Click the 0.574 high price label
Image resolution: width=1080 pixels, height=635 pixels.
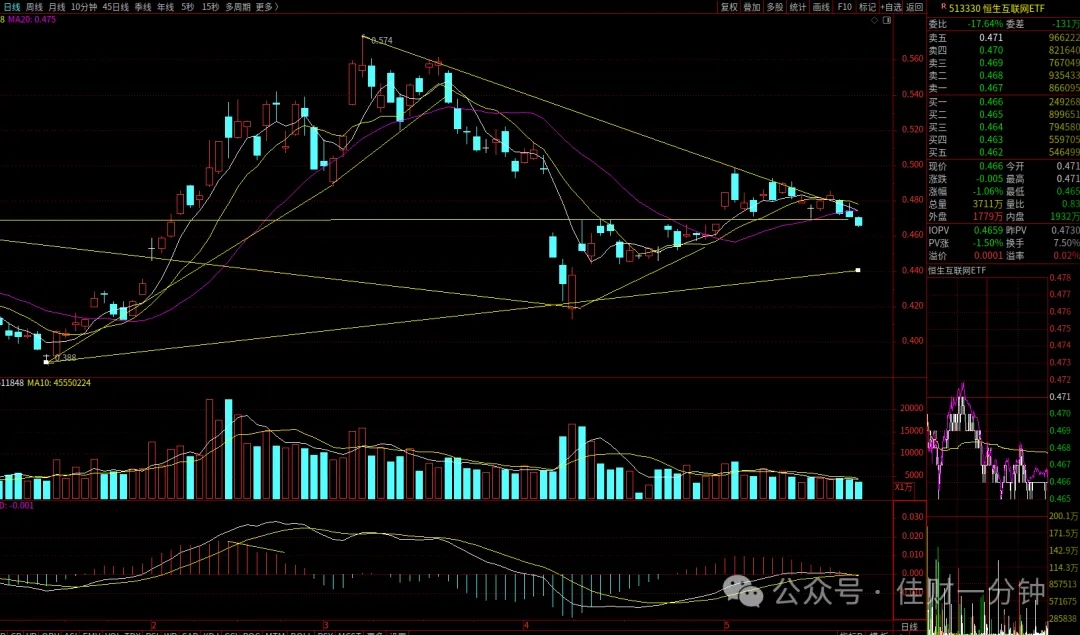tap(382, 41)
